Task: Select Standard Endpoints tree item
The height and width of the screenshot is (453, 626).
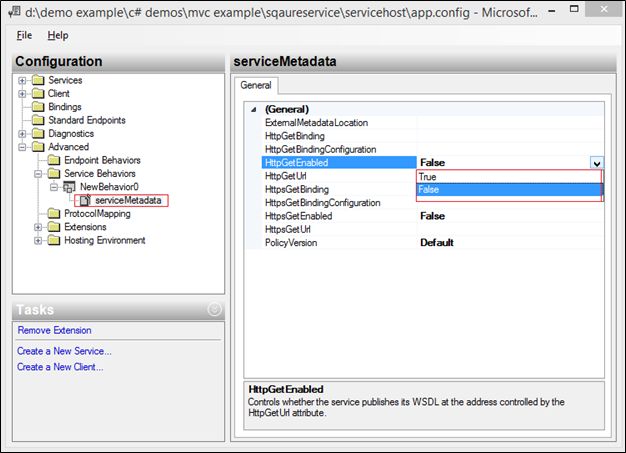Action: point(87,120)
